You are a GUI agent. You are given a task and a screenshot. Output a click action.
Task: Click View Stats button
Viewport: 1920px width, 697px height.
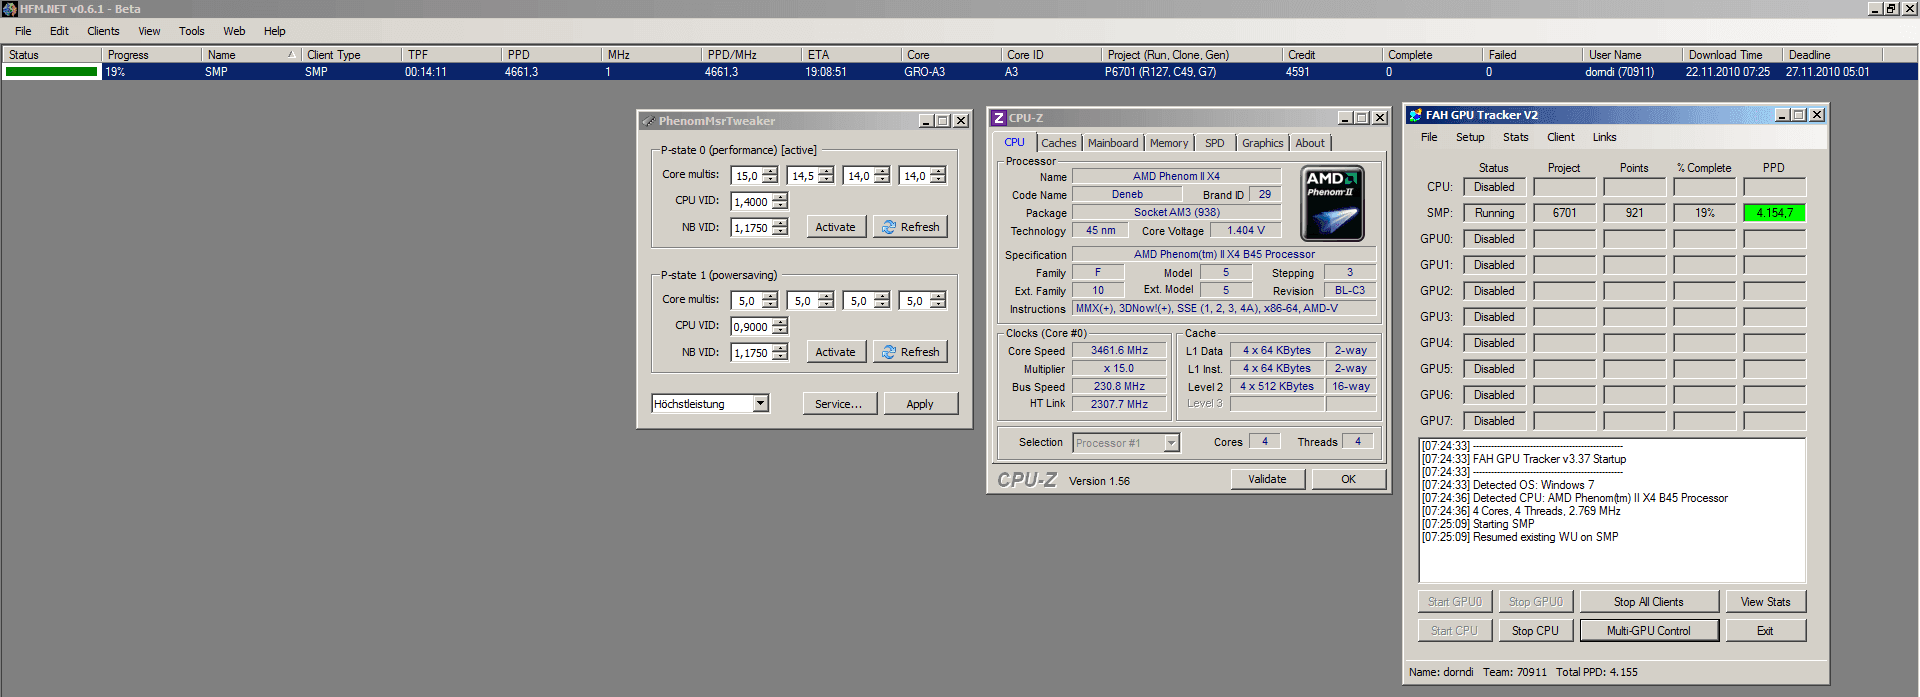pyautogui.click(x=1765, y=602)
